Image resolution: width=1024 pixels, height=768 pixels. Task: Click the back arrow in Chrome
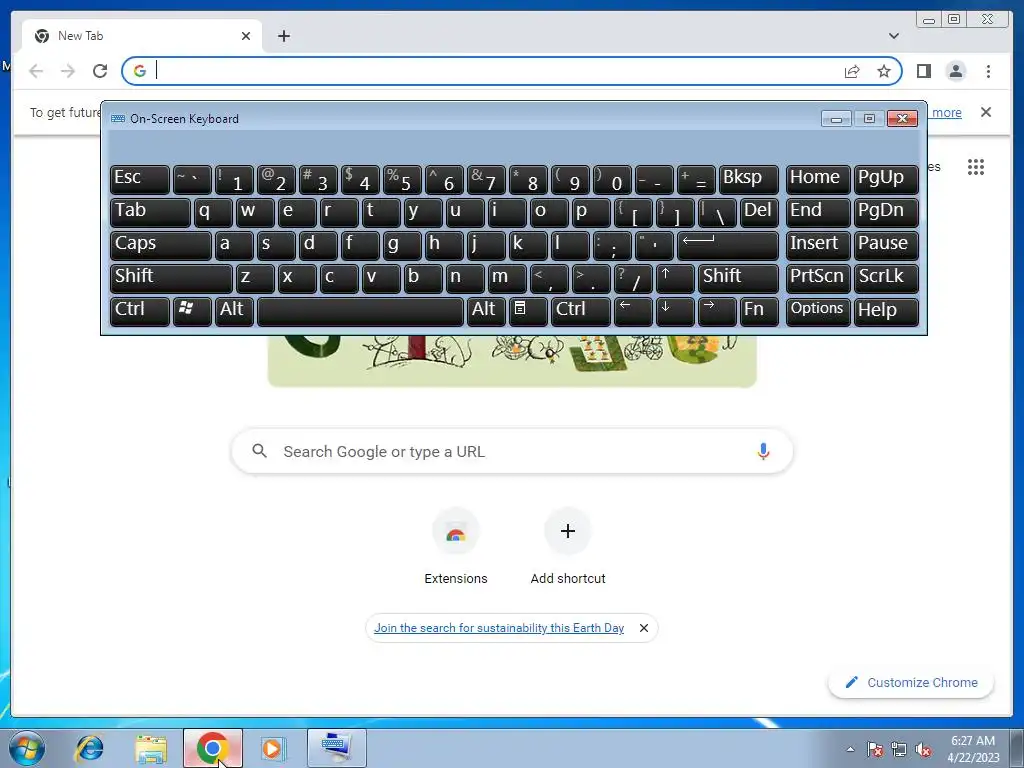[36, 71]
